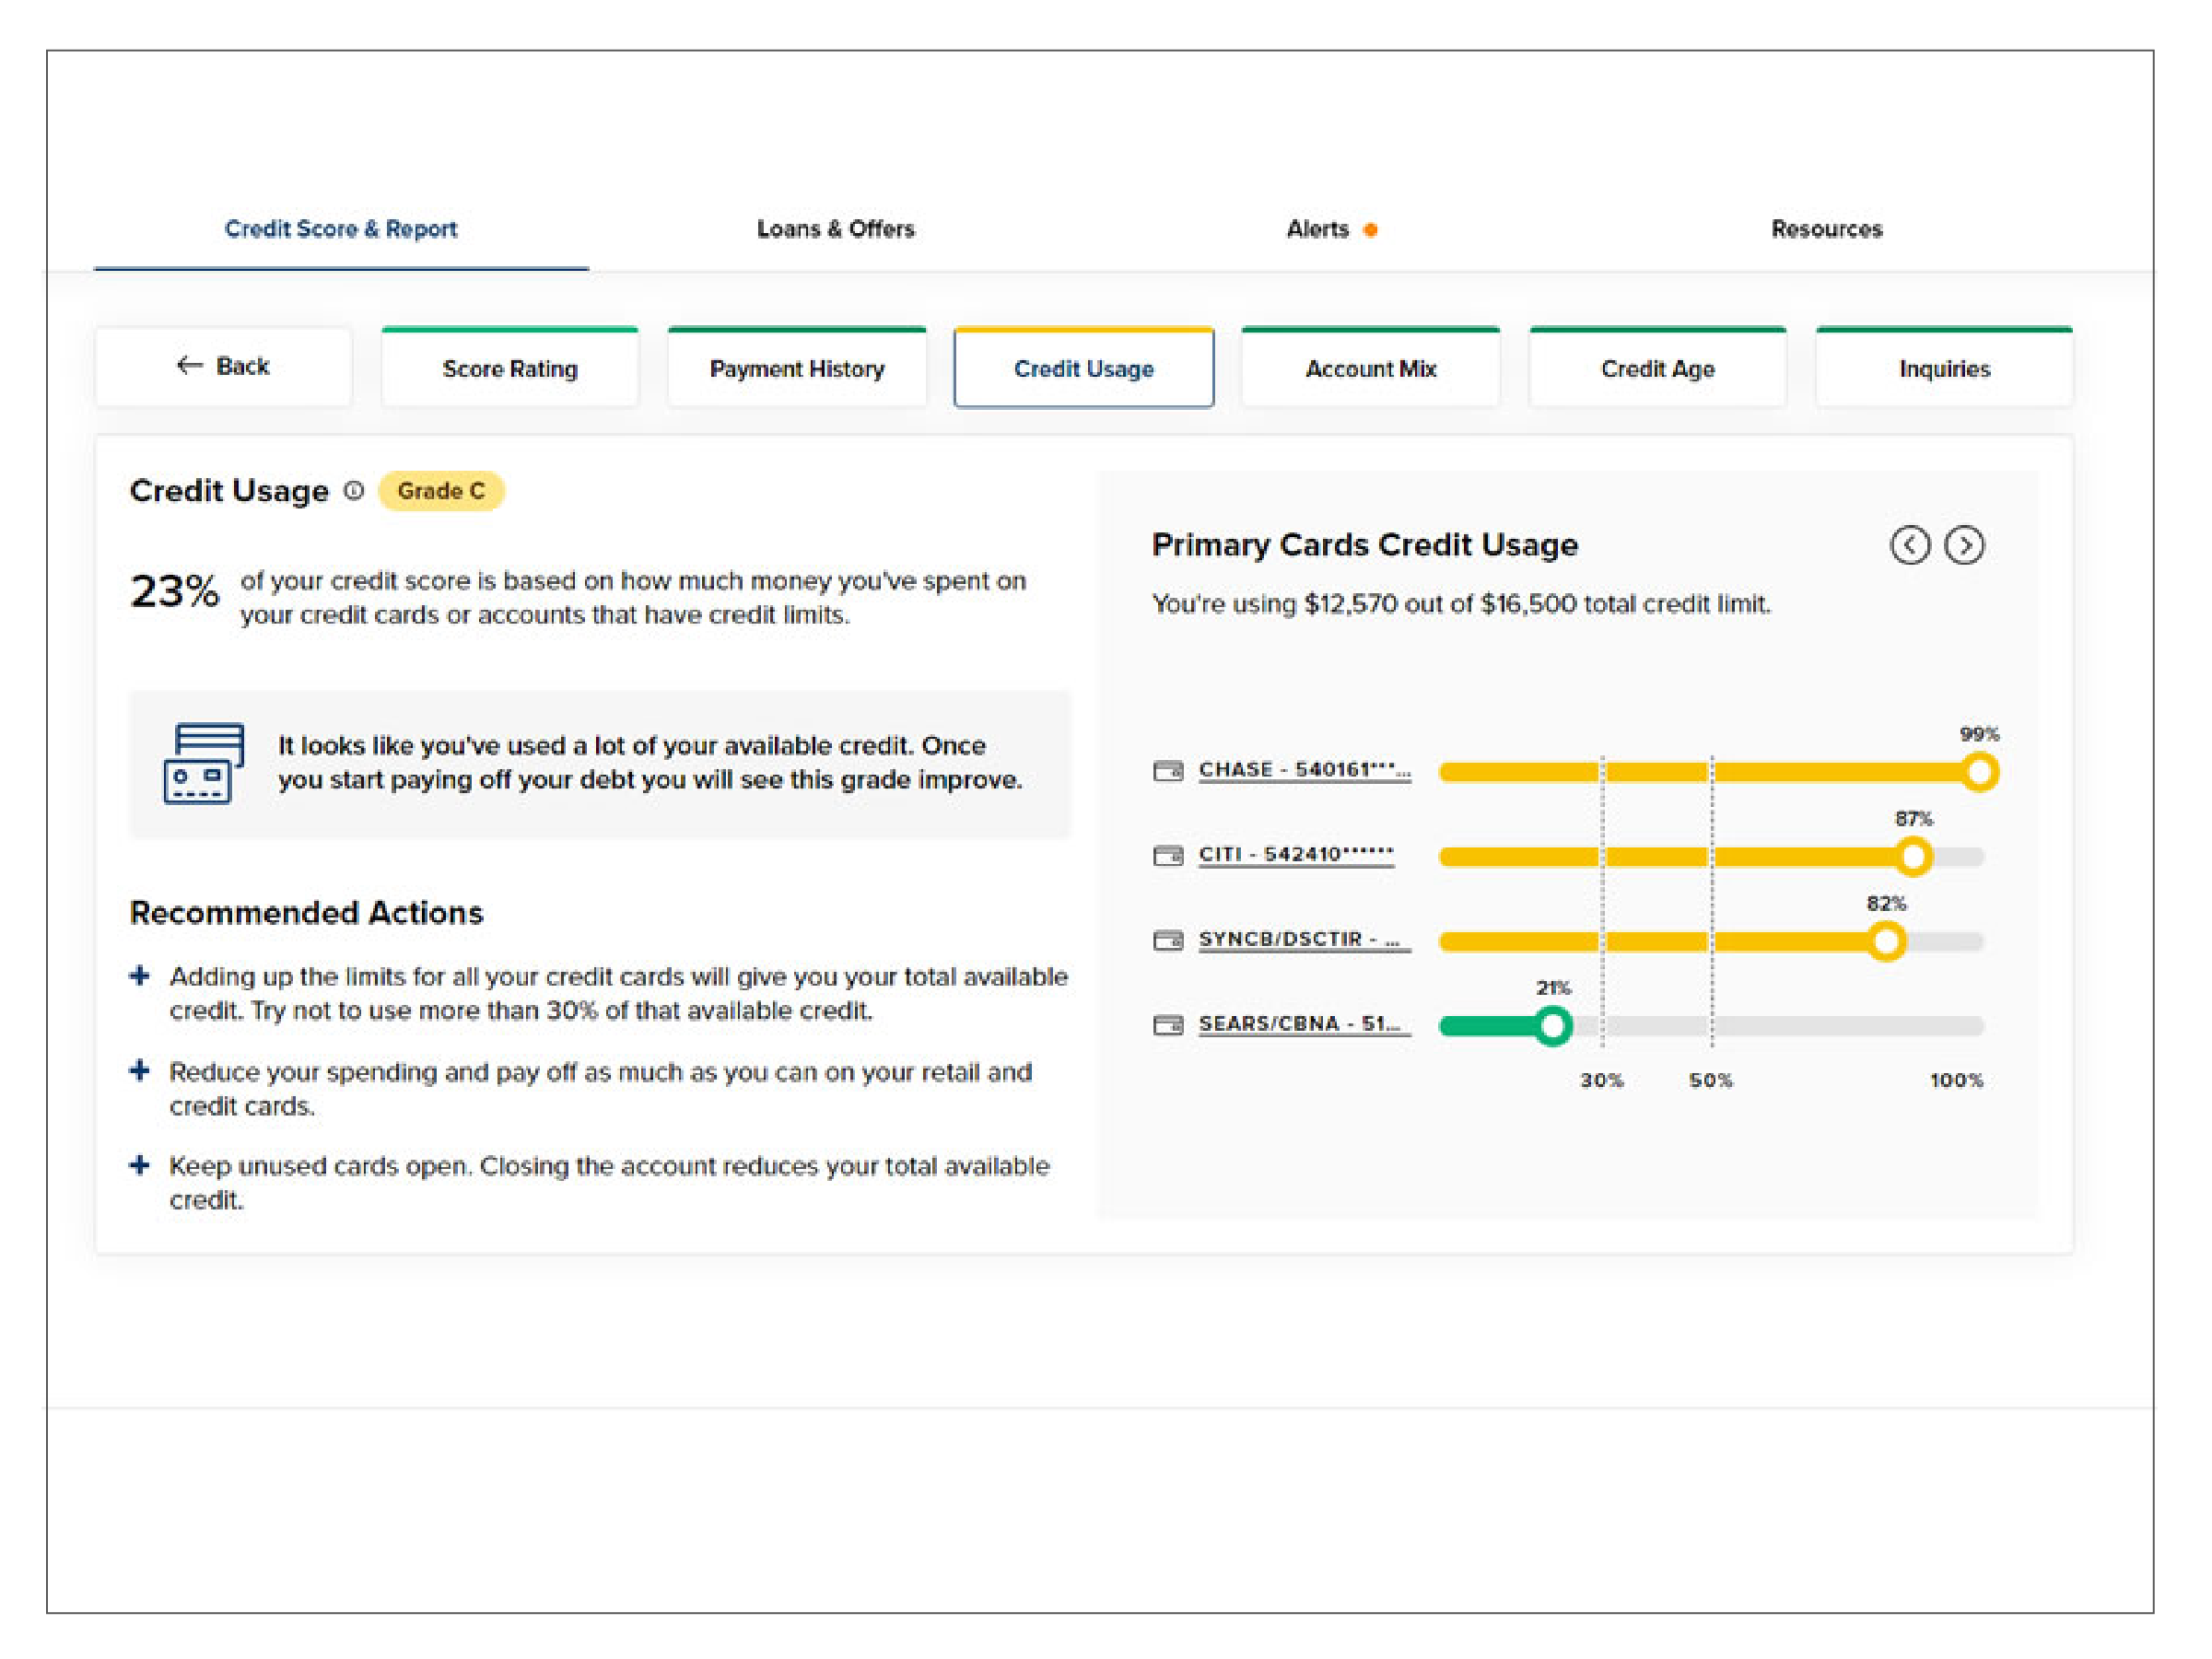Click the SYNCB 82% usage slider handle
This screenshot has height=1659, width=2212.
coord(1886,941)
